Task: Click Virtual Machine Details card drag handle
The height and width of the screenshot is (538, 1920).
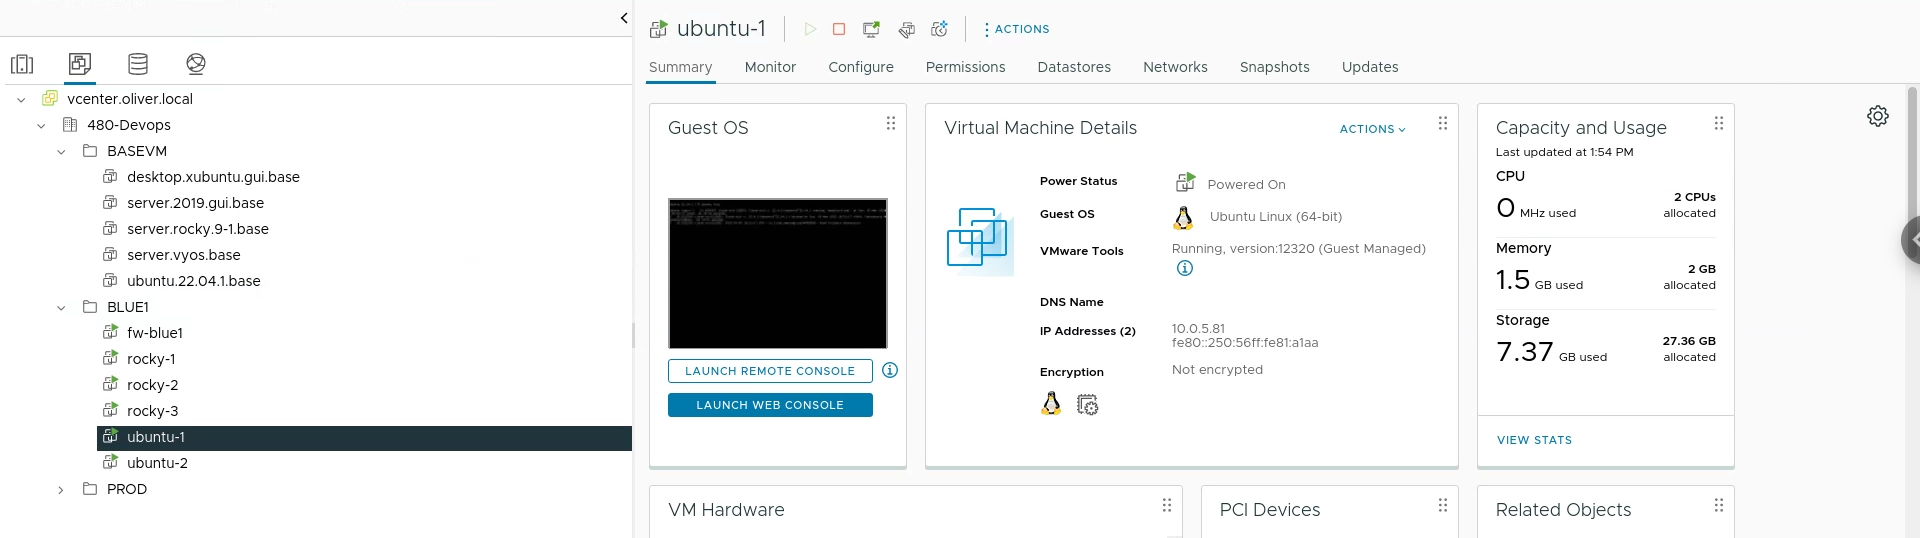Action: point(1443,124)
